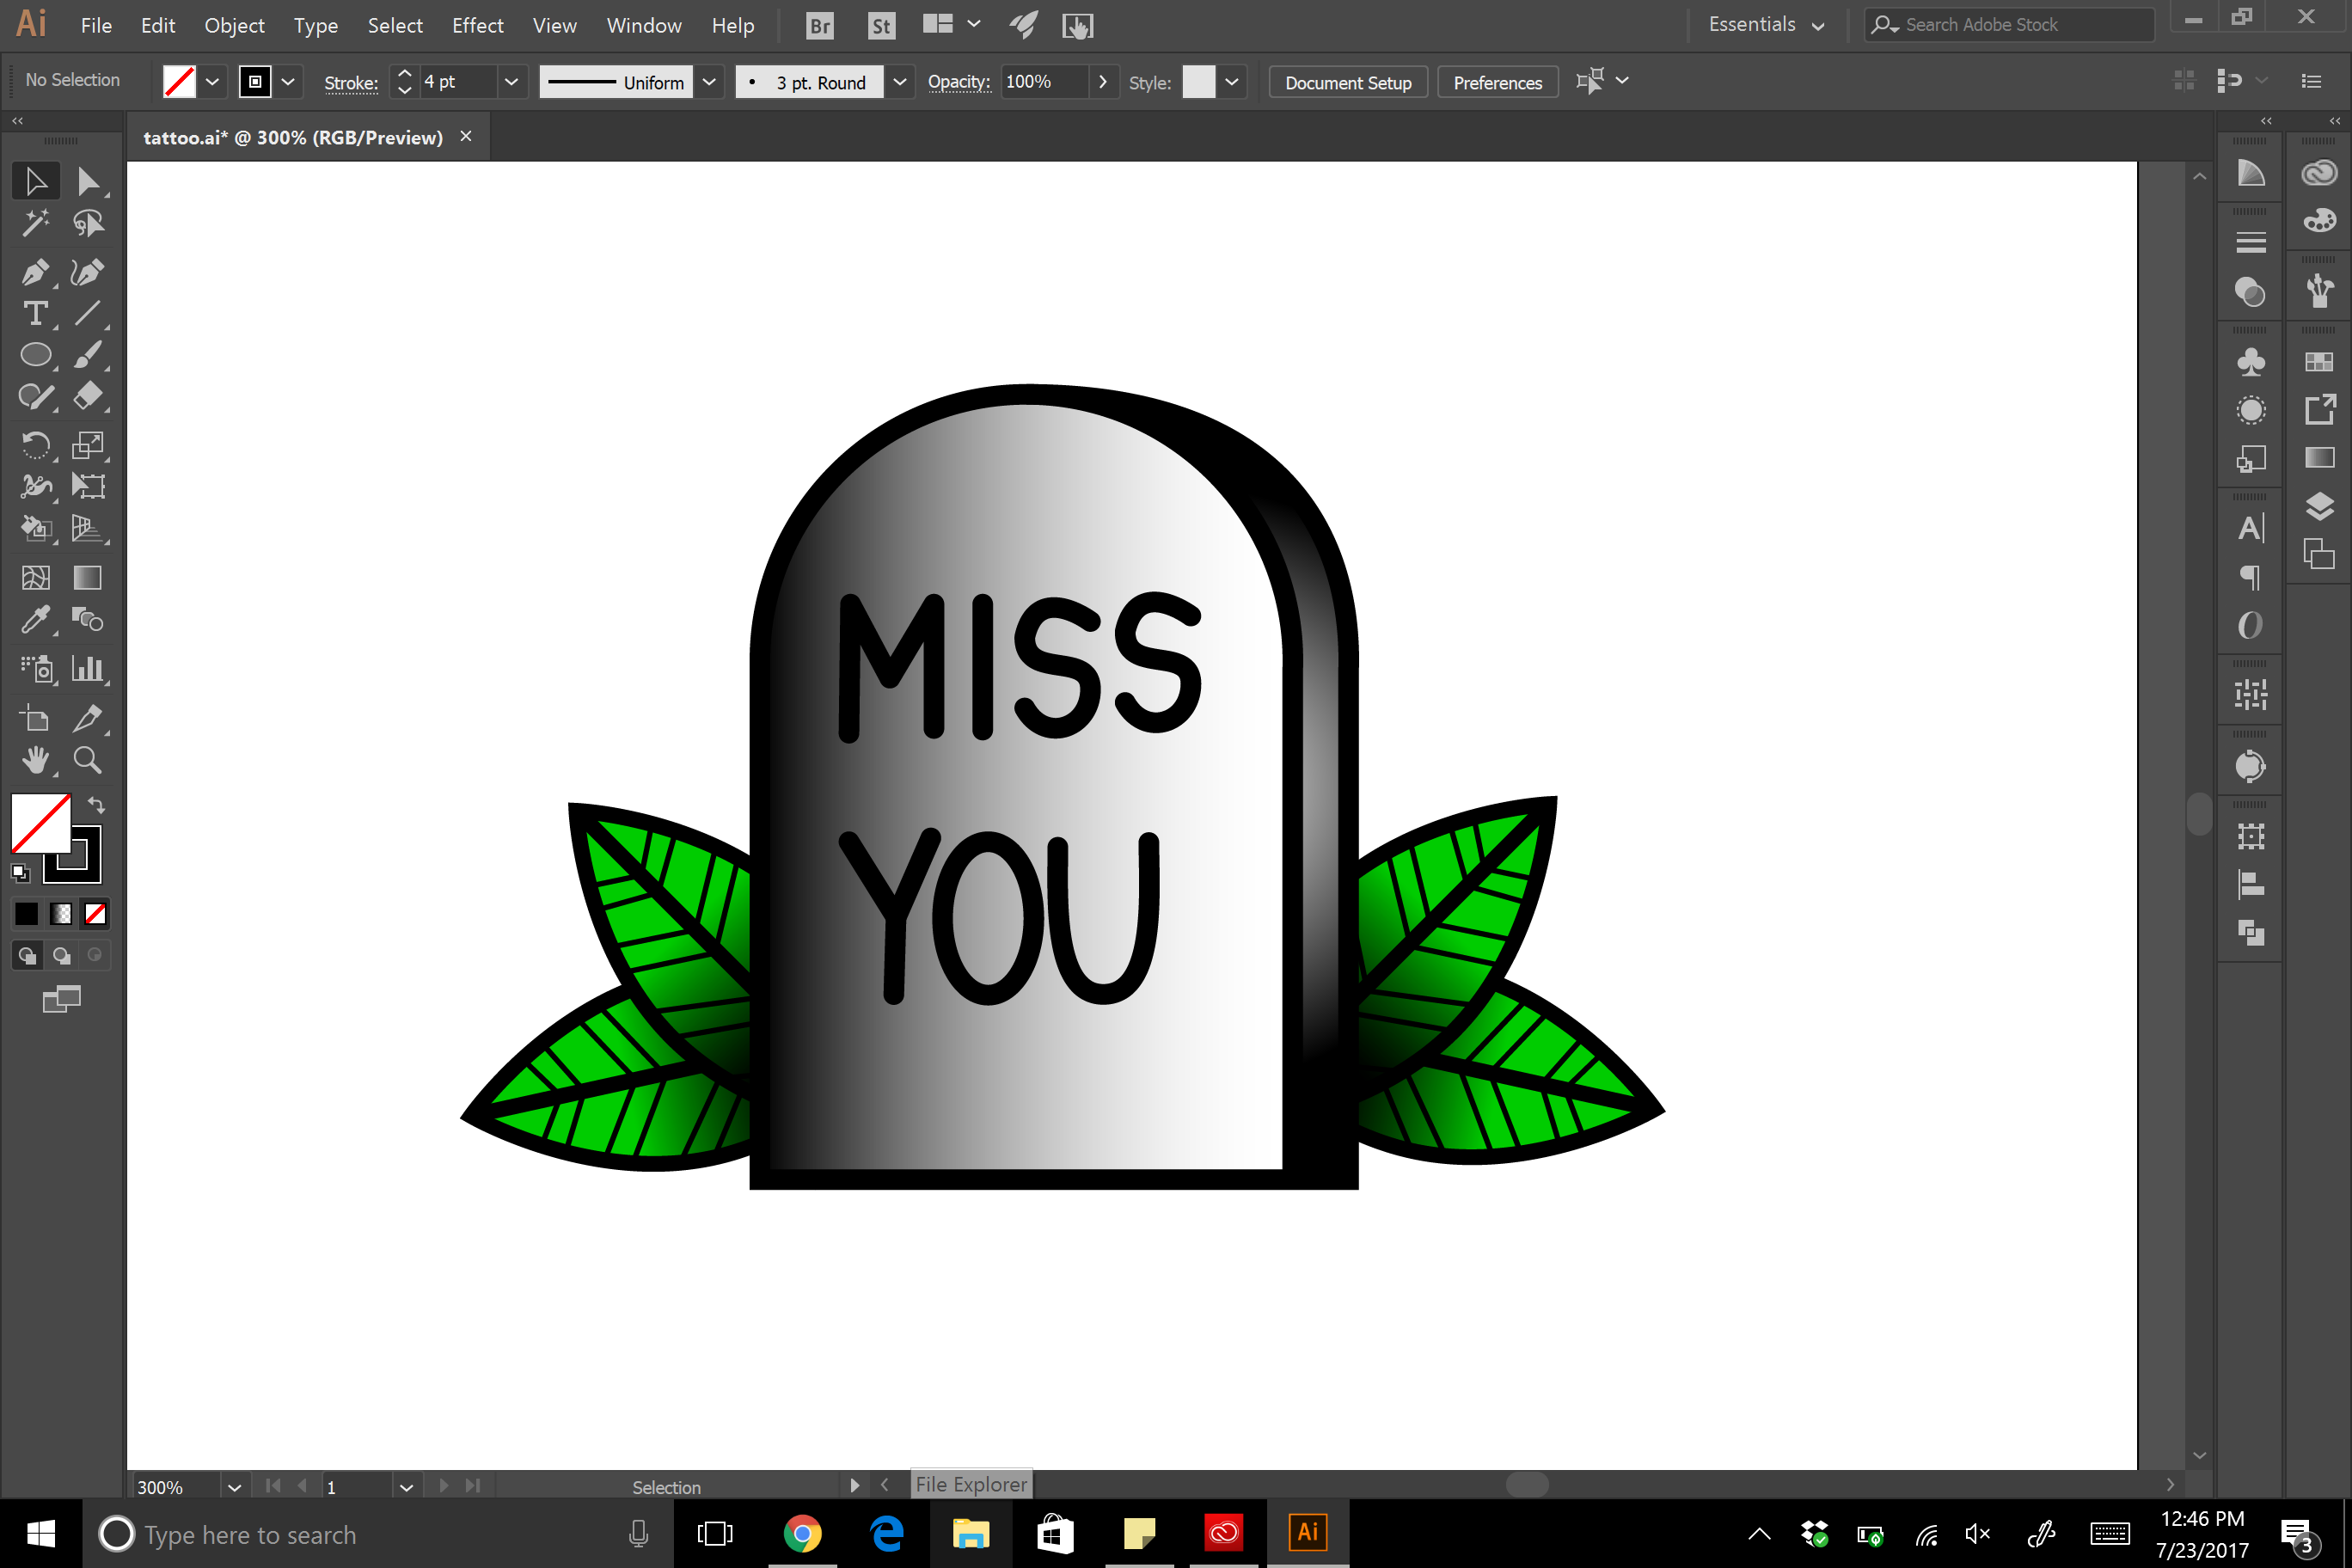Select the Eraser tool
2352x1568 pixels.
click(x=88, y=397)
